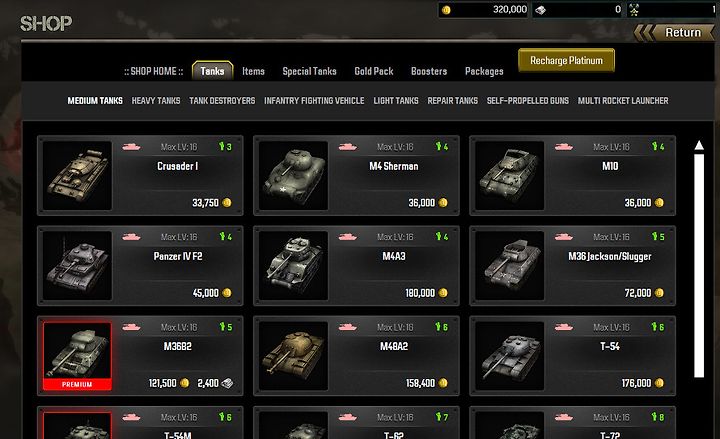The width and height of the screenshot is (720, 439).
Task: Click the green crew icon on T-54 card
Action: [654, 326]
